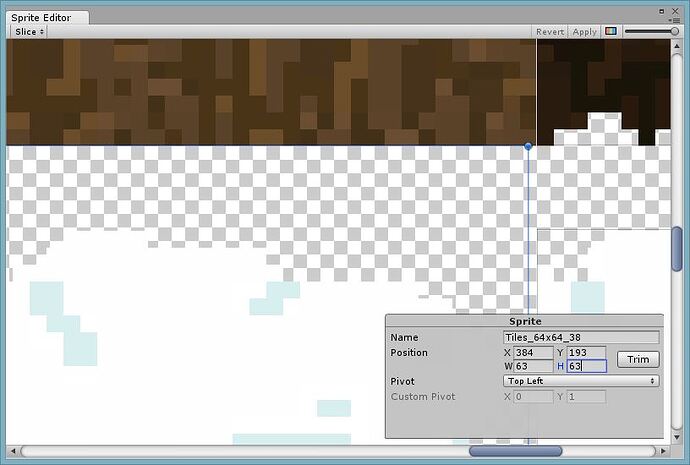Screen dimensions: 690x465
Task: Click the Custom Pivot label
Action: pyautogui.click(x=423, y=397)
